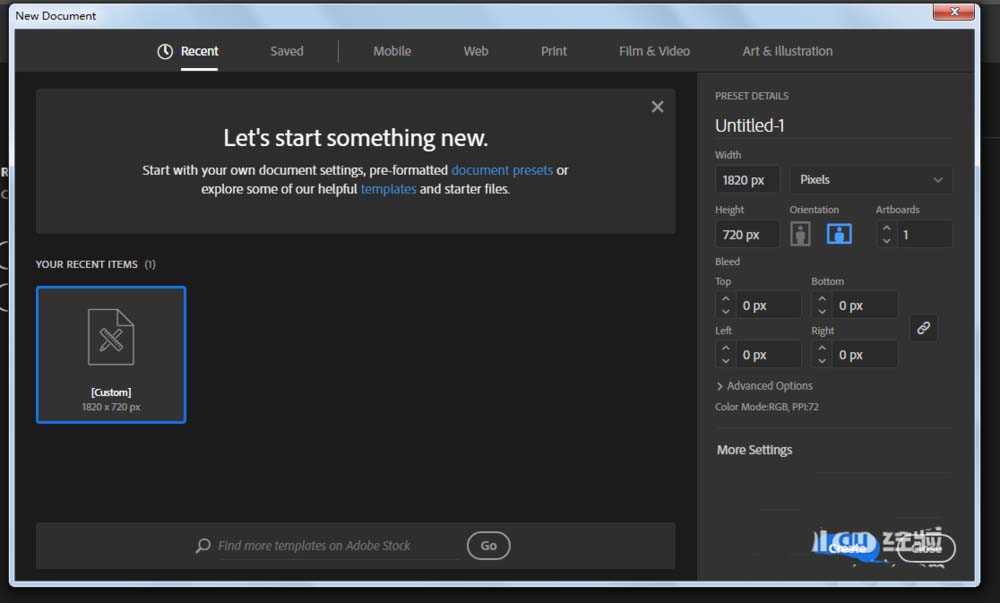The image size is (1000, 603).
Task: Expand Advanced Options
Action: pyautogui.click(x=765, y=386)
